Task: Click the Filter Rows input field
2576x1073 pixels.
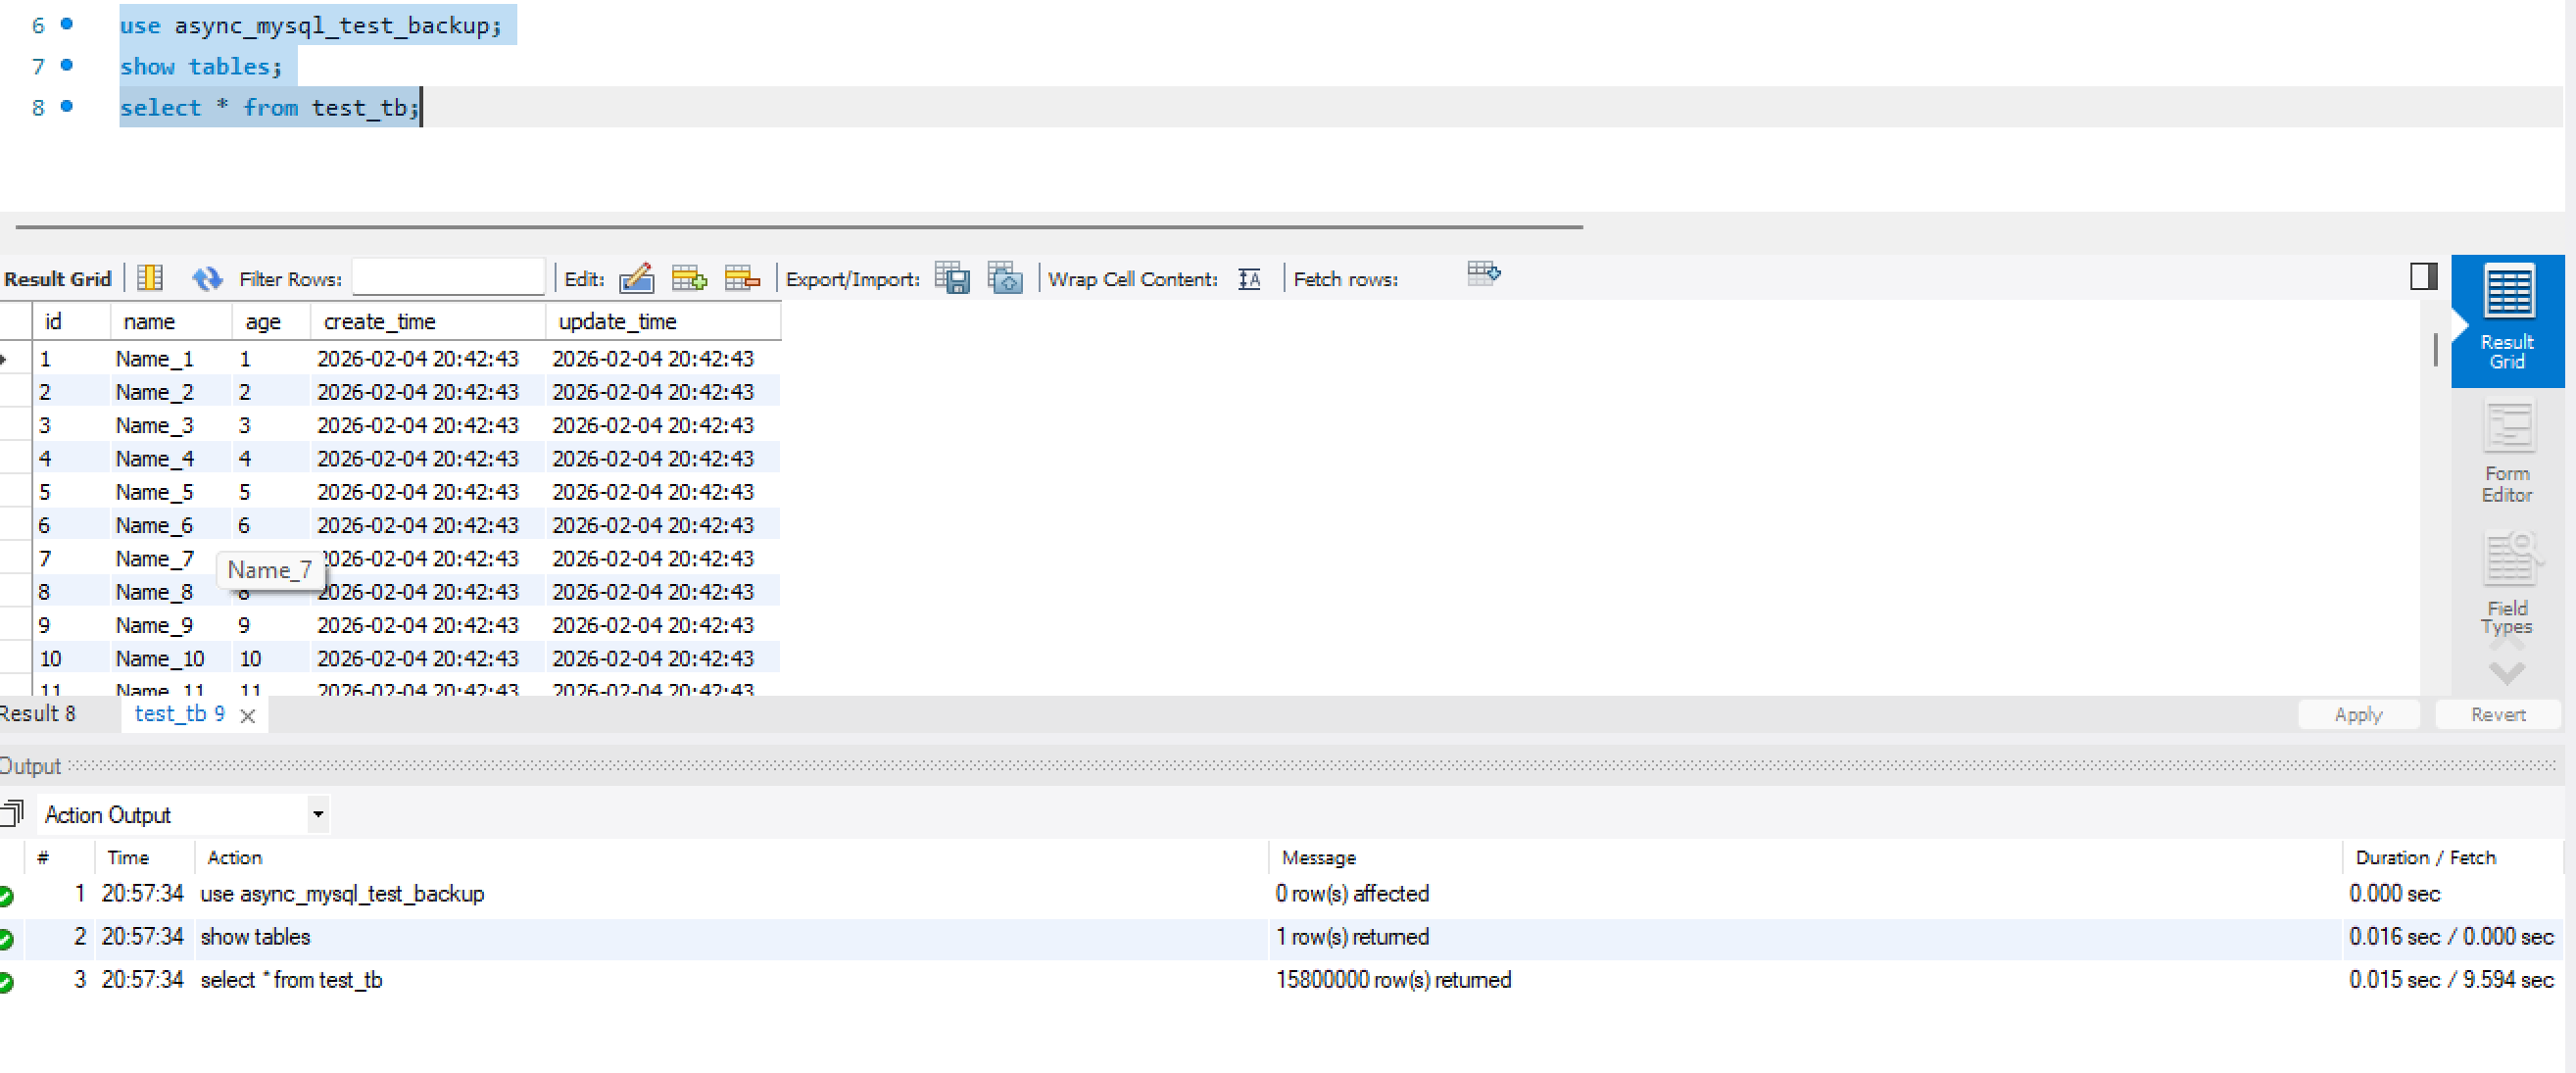Action: click(448, 278)
